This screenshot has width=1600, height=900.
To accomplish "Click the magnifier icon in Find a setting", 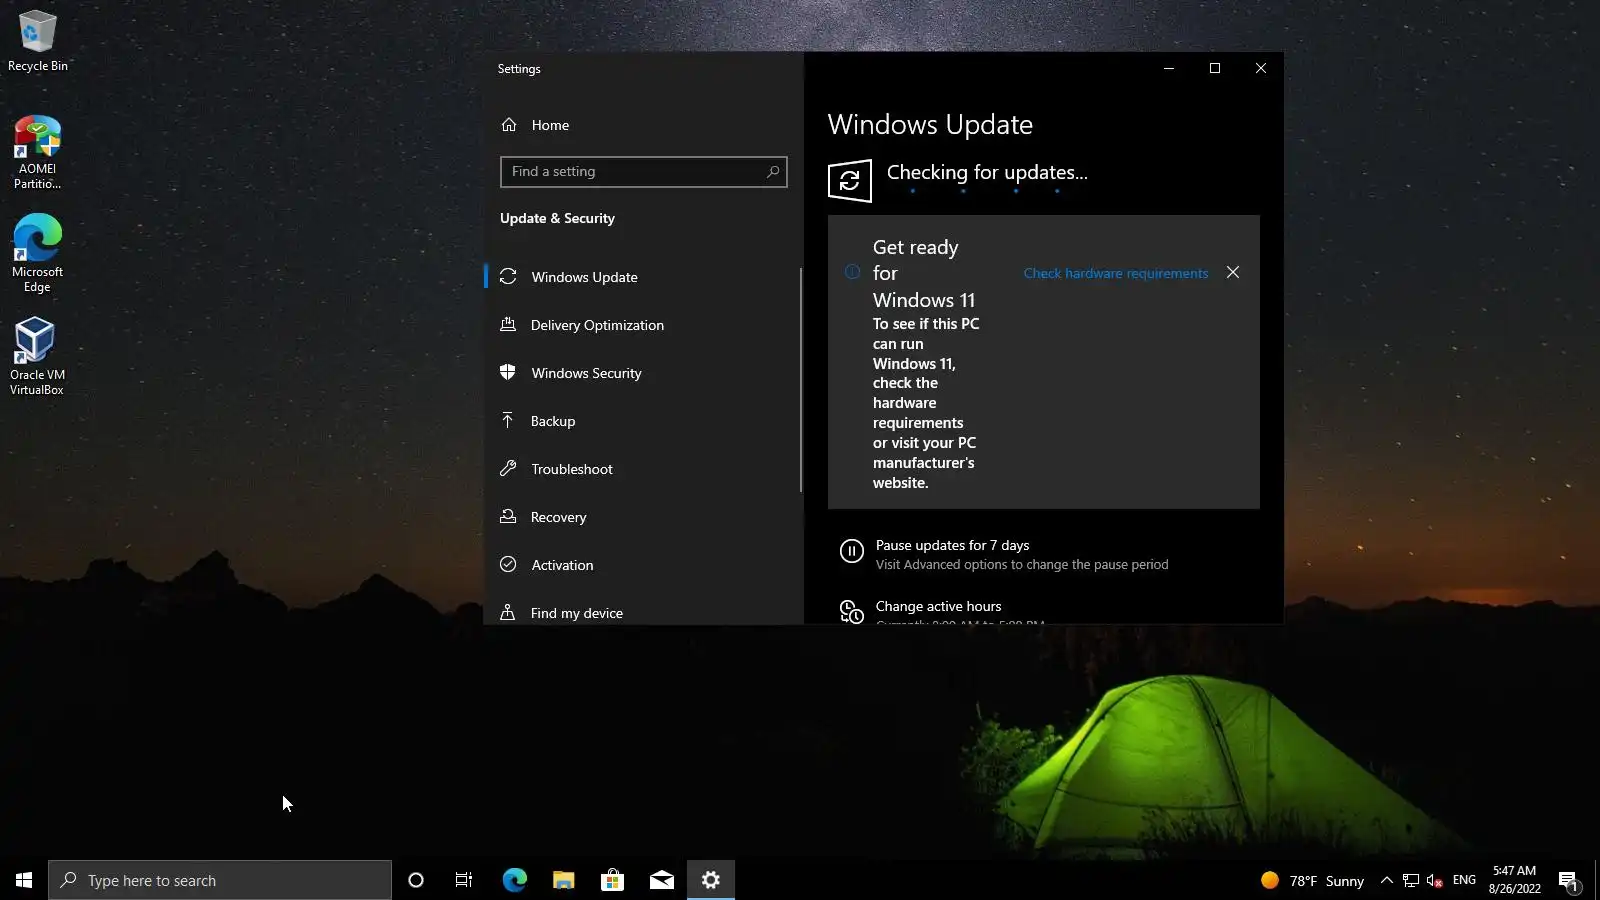I will [773, 172].
